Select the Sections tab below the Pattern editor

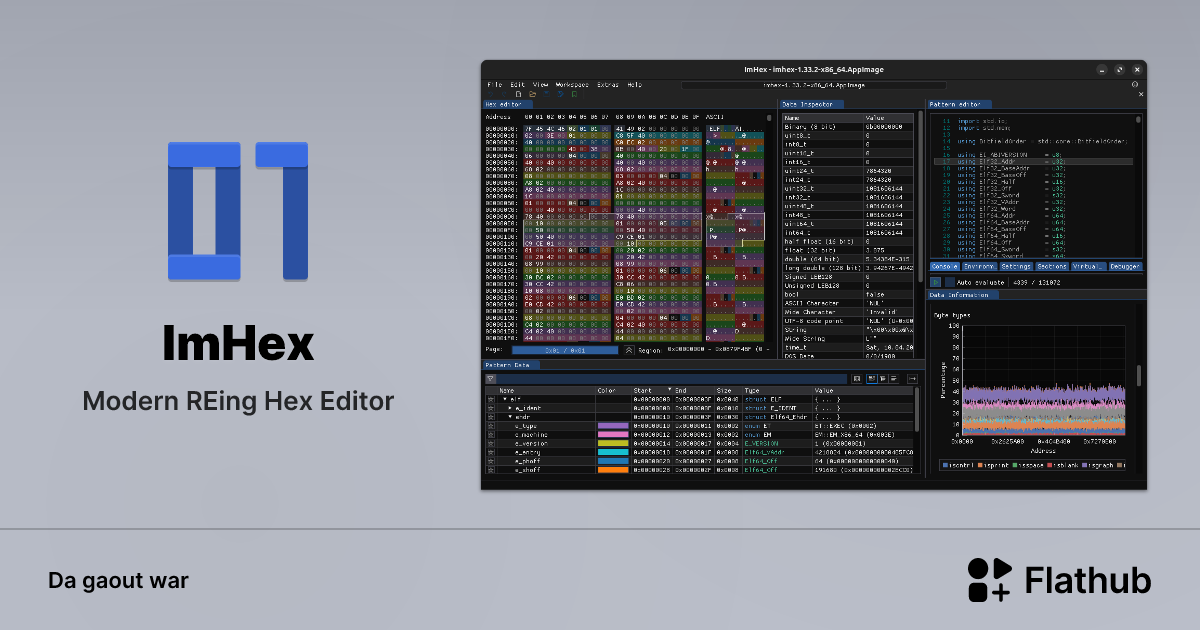(1053, 266)
